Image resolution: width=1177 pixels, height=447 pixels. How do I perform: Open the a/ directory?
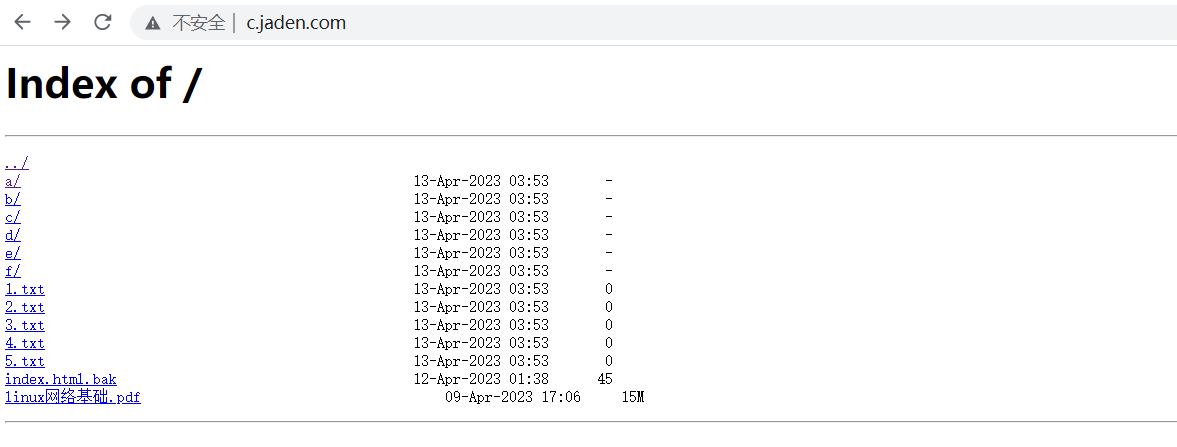pyautogui.click(x=13, y=181)
